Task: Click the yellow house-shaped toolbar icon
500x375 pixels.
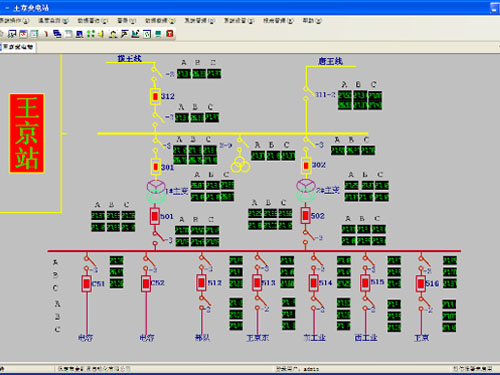Action: 113,34
